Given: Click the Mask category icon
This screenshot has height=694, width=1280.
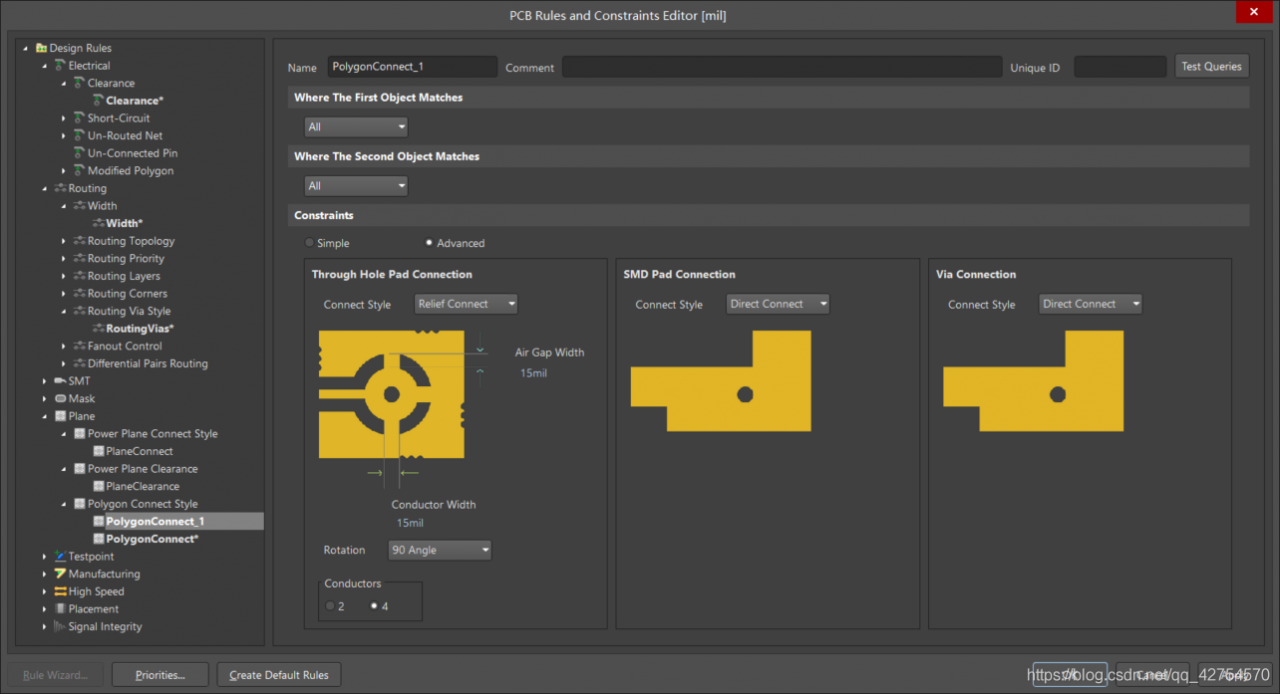Looking at the screenshot, I should pos(60,399).
